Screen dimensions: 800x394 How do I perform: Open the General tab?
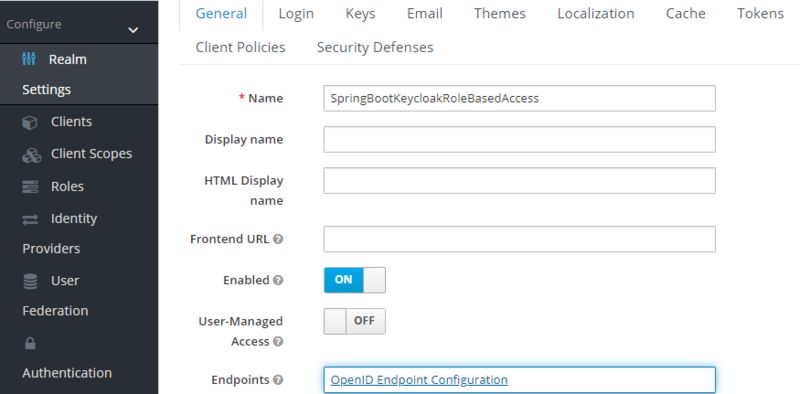[221, 14]
